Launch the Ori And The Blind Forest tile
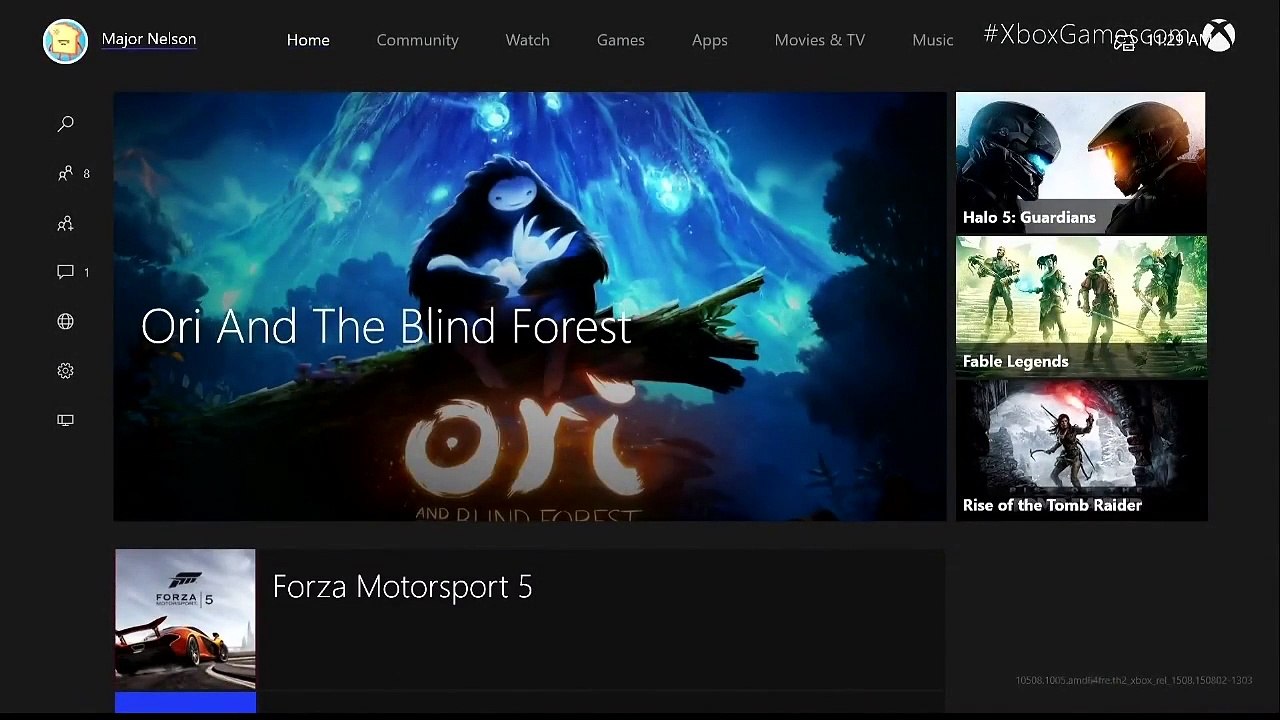Viewport: 1280px width, 720px height. pos(530,306)
